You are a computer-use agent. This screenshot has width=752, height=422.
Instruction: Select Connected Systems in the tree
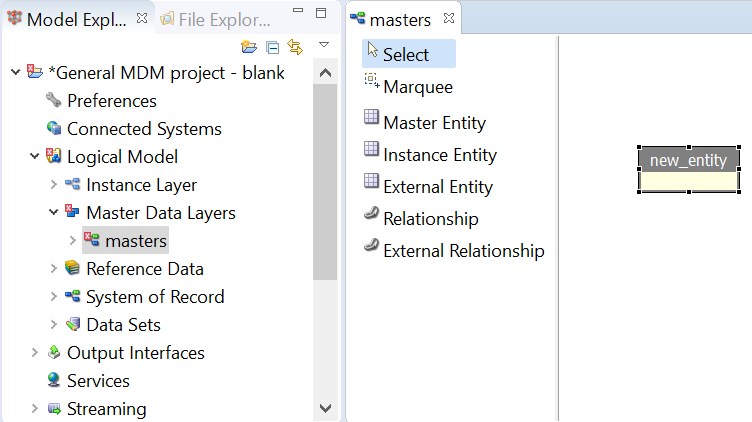[x=143, y=129]
